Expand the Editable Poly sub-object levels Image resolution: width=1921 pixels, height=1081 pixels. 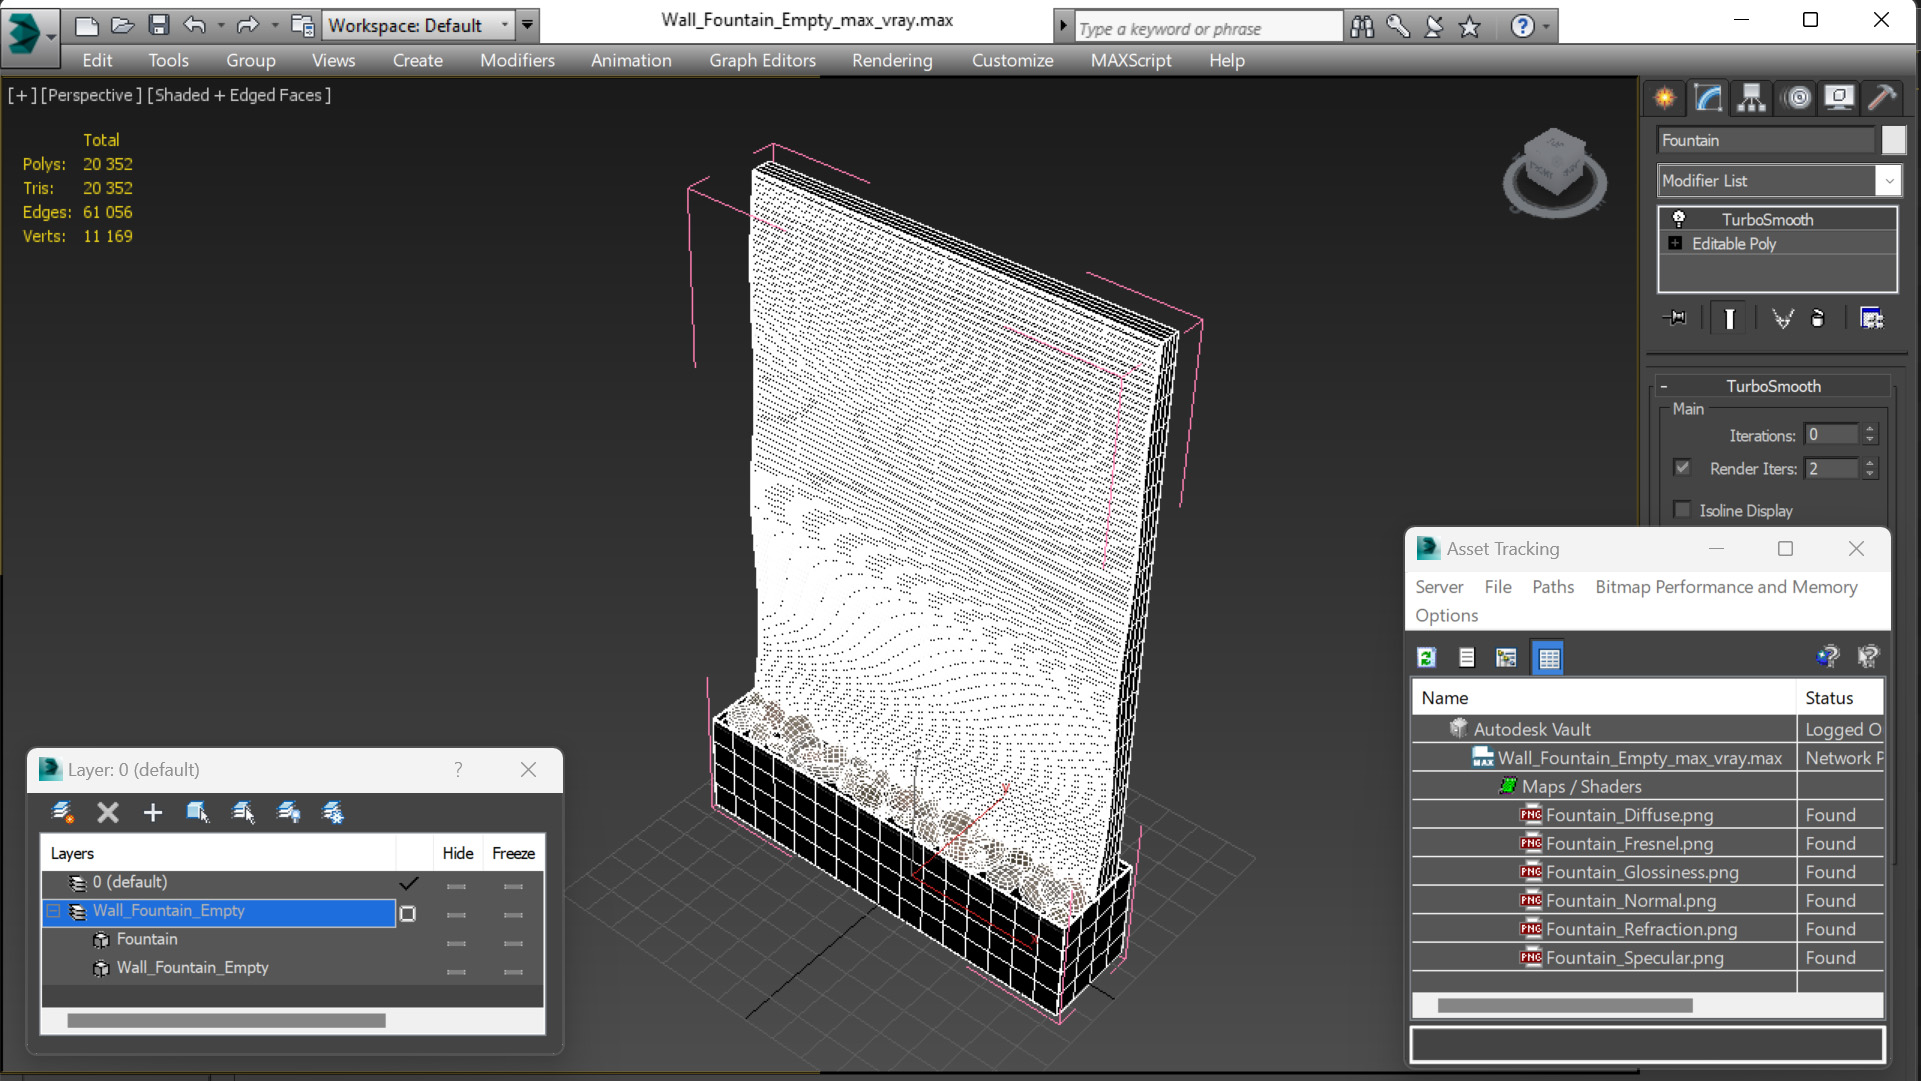[x=1676, y=243]
